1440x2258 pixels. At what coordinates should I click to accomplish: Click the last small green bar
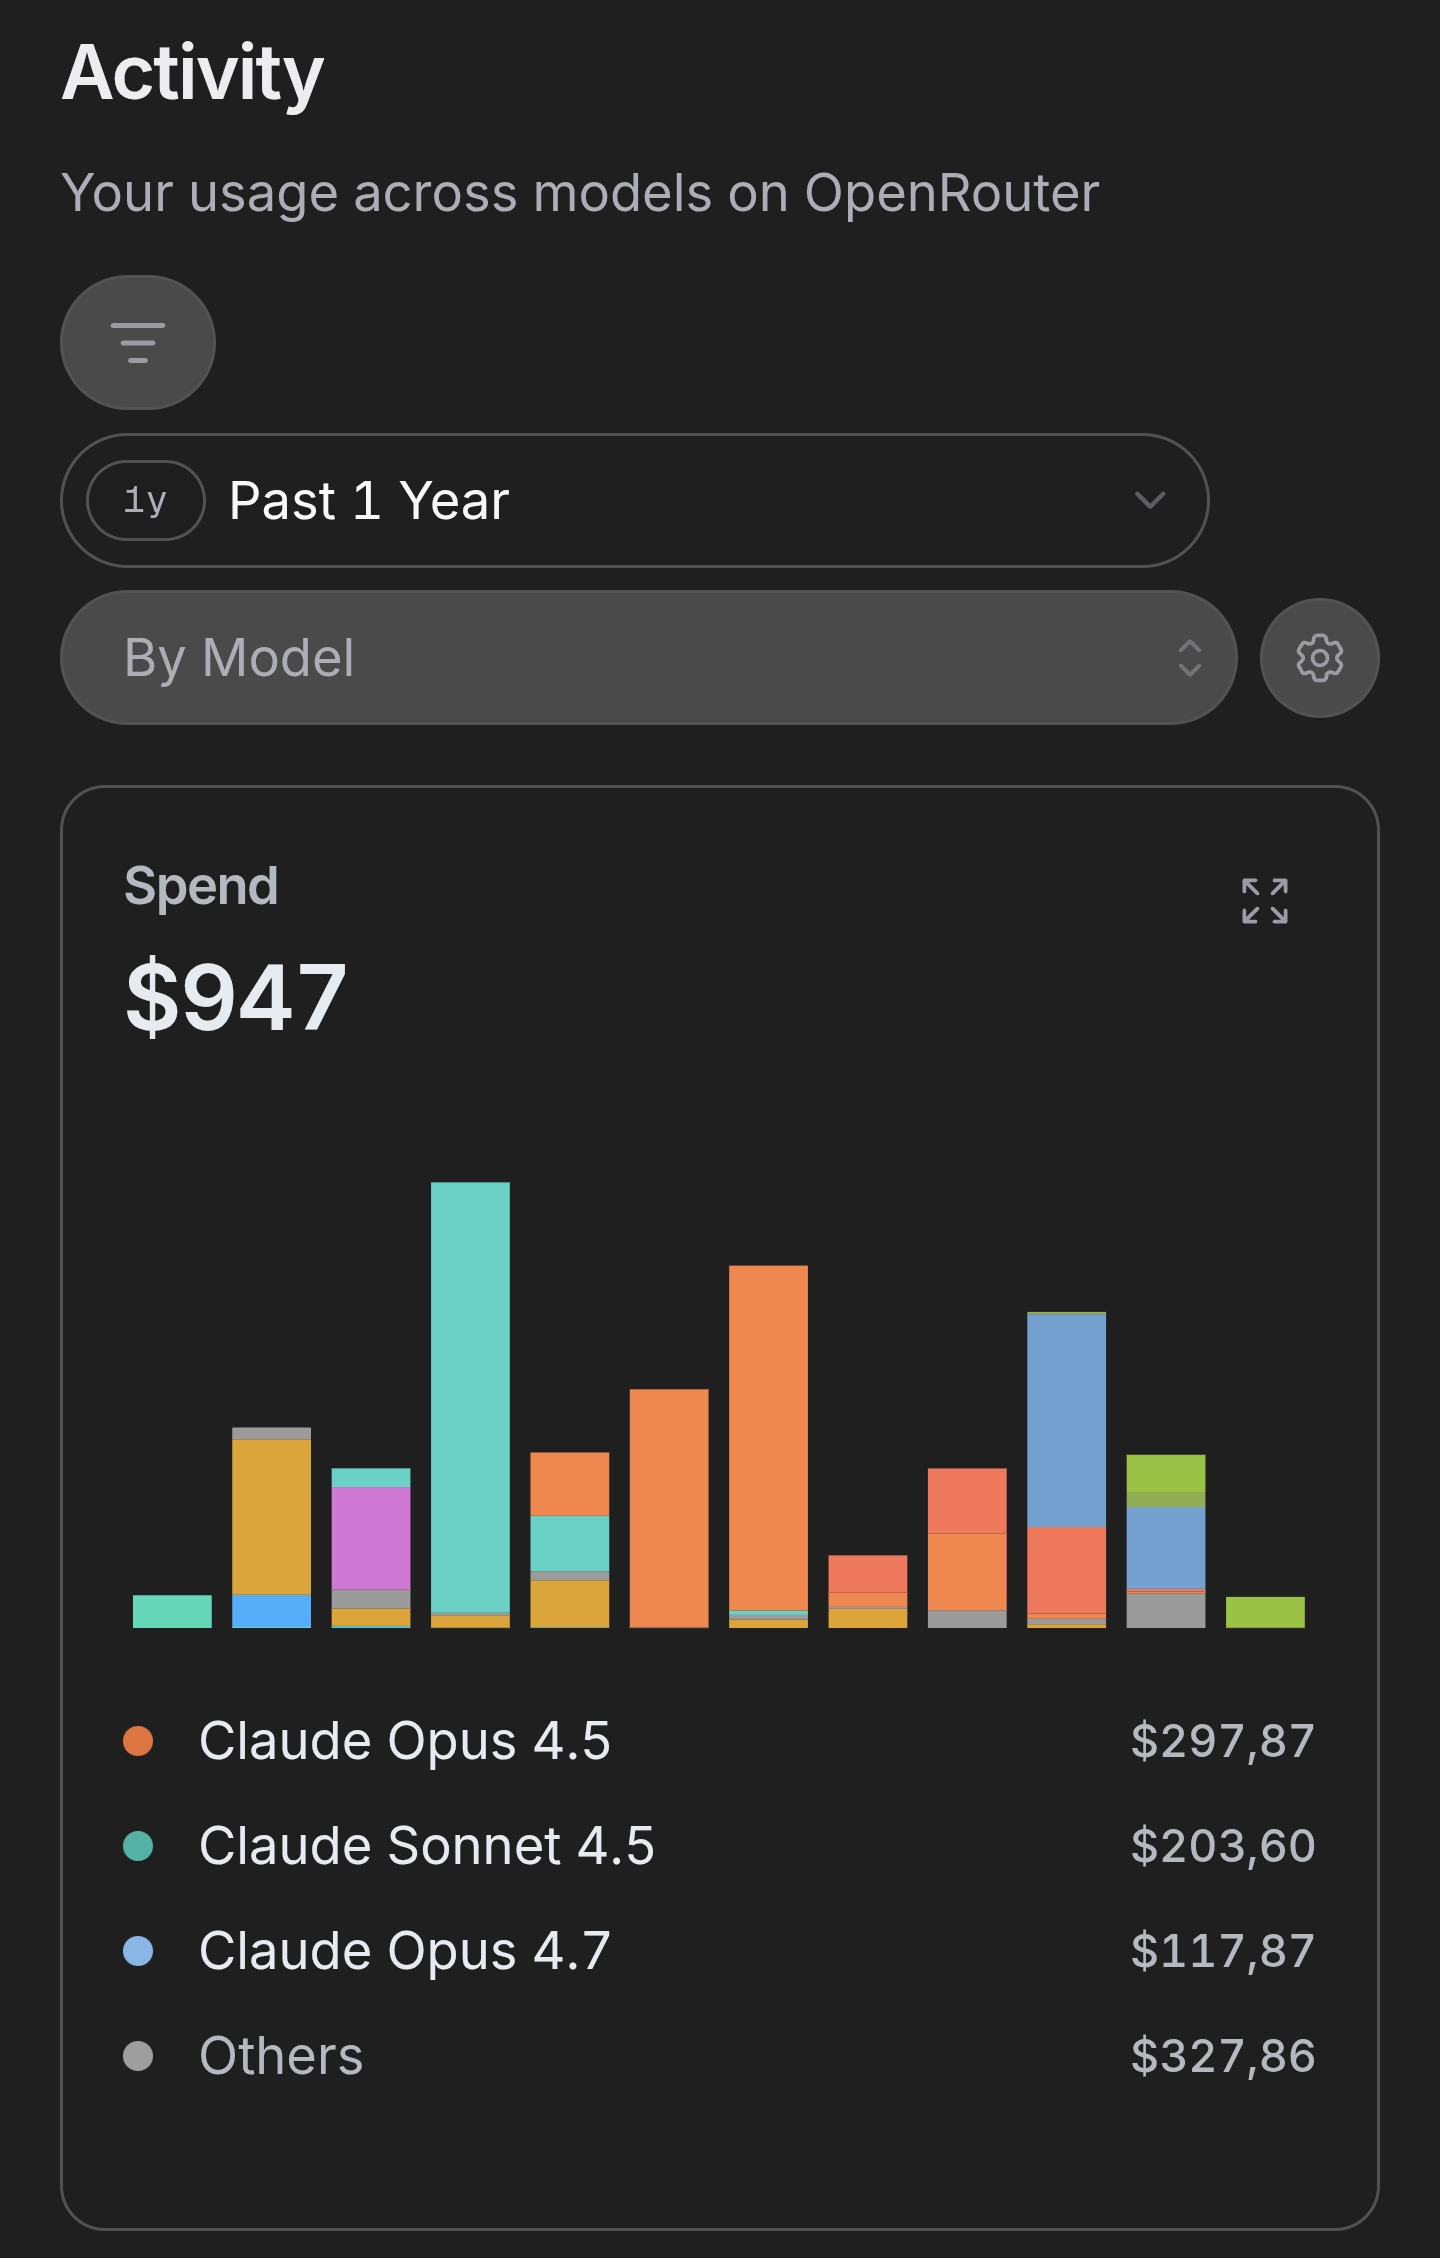1265,1612
